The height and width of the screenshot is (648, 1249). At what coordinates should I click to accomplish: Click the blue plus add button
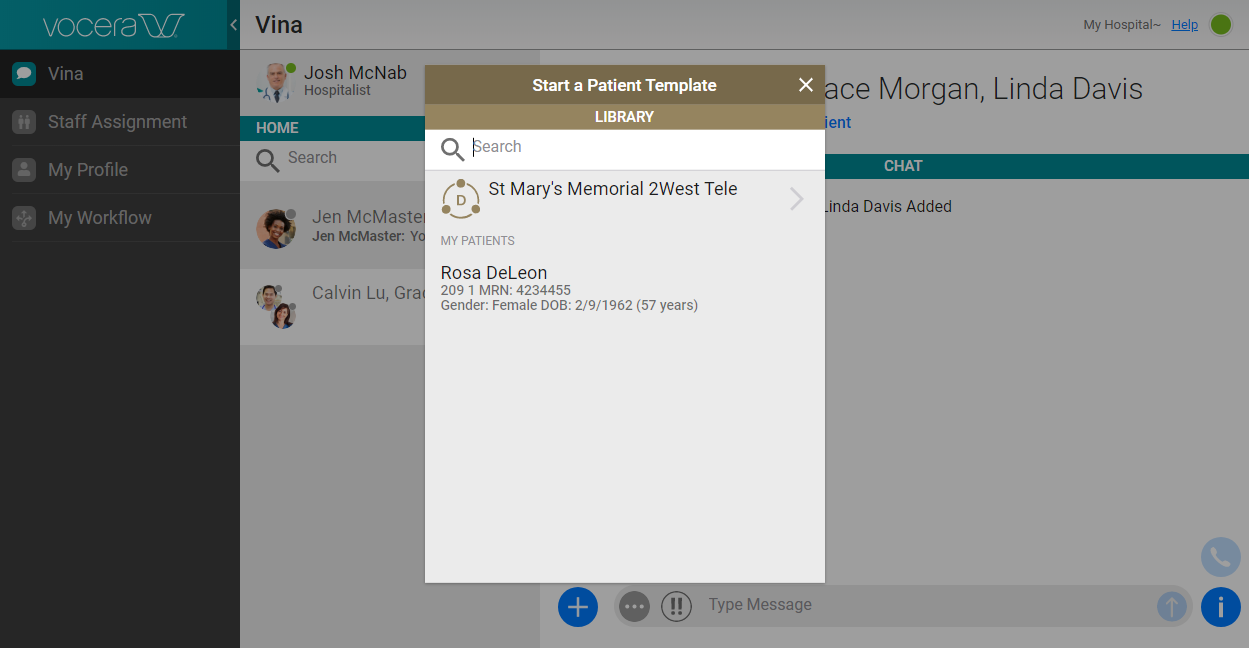[x=577, y=606]
